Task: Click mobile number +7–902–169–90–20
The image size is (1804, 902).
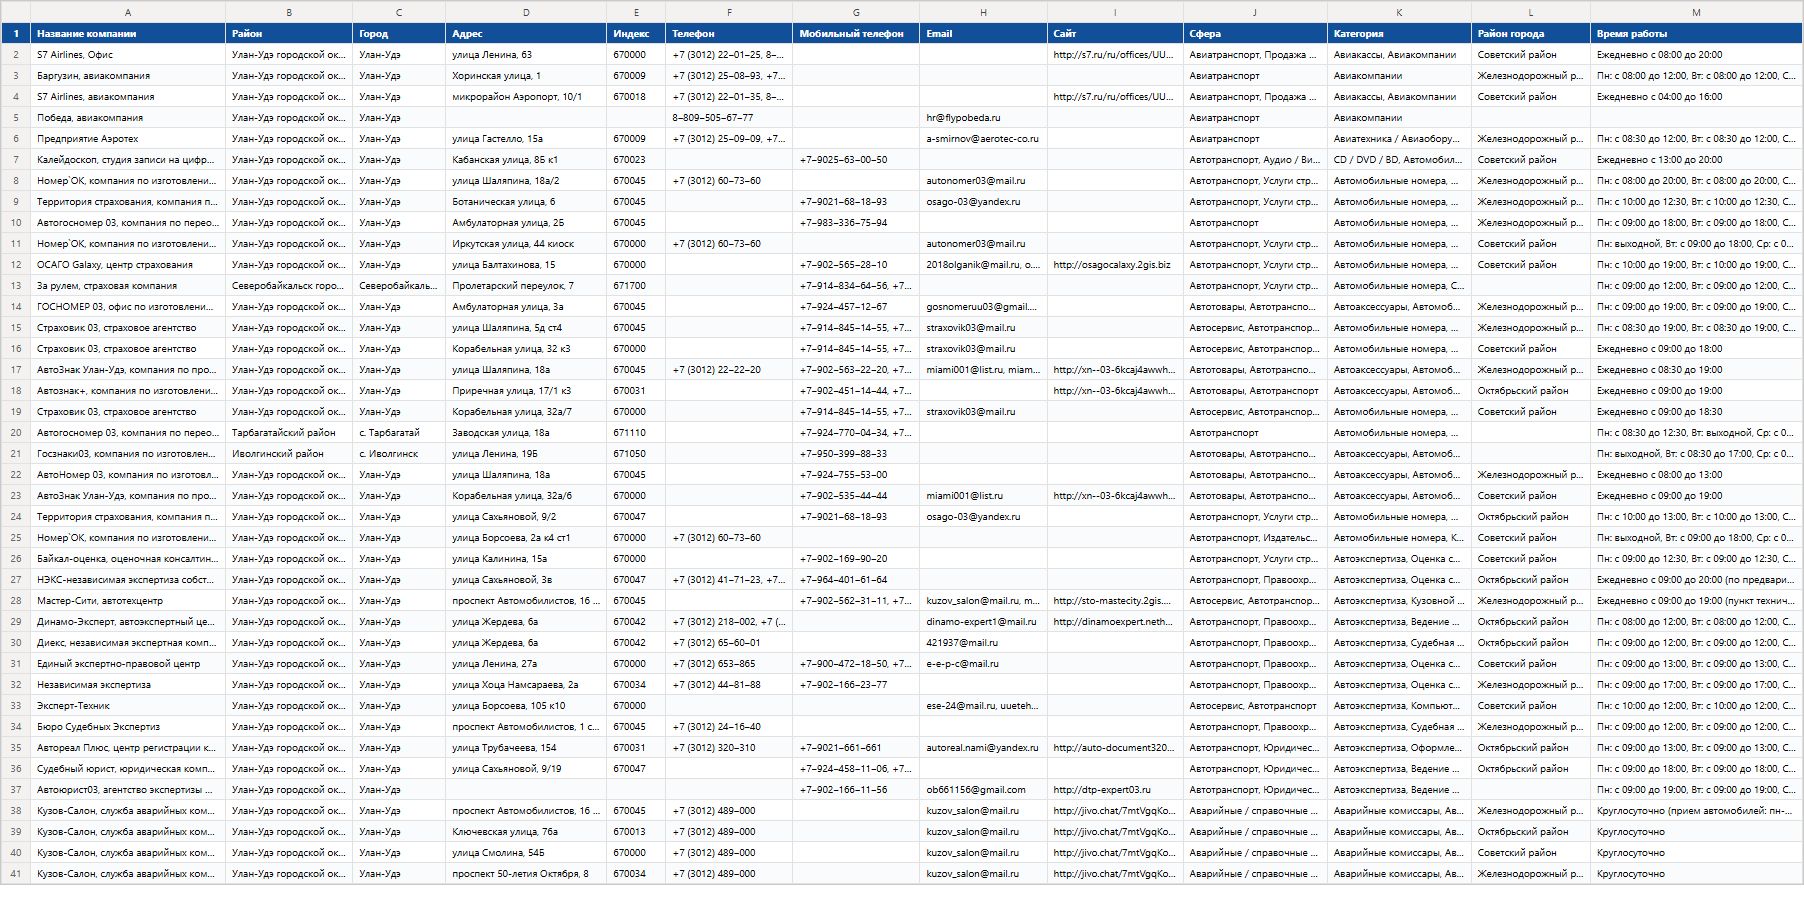Action: point(856,559)
